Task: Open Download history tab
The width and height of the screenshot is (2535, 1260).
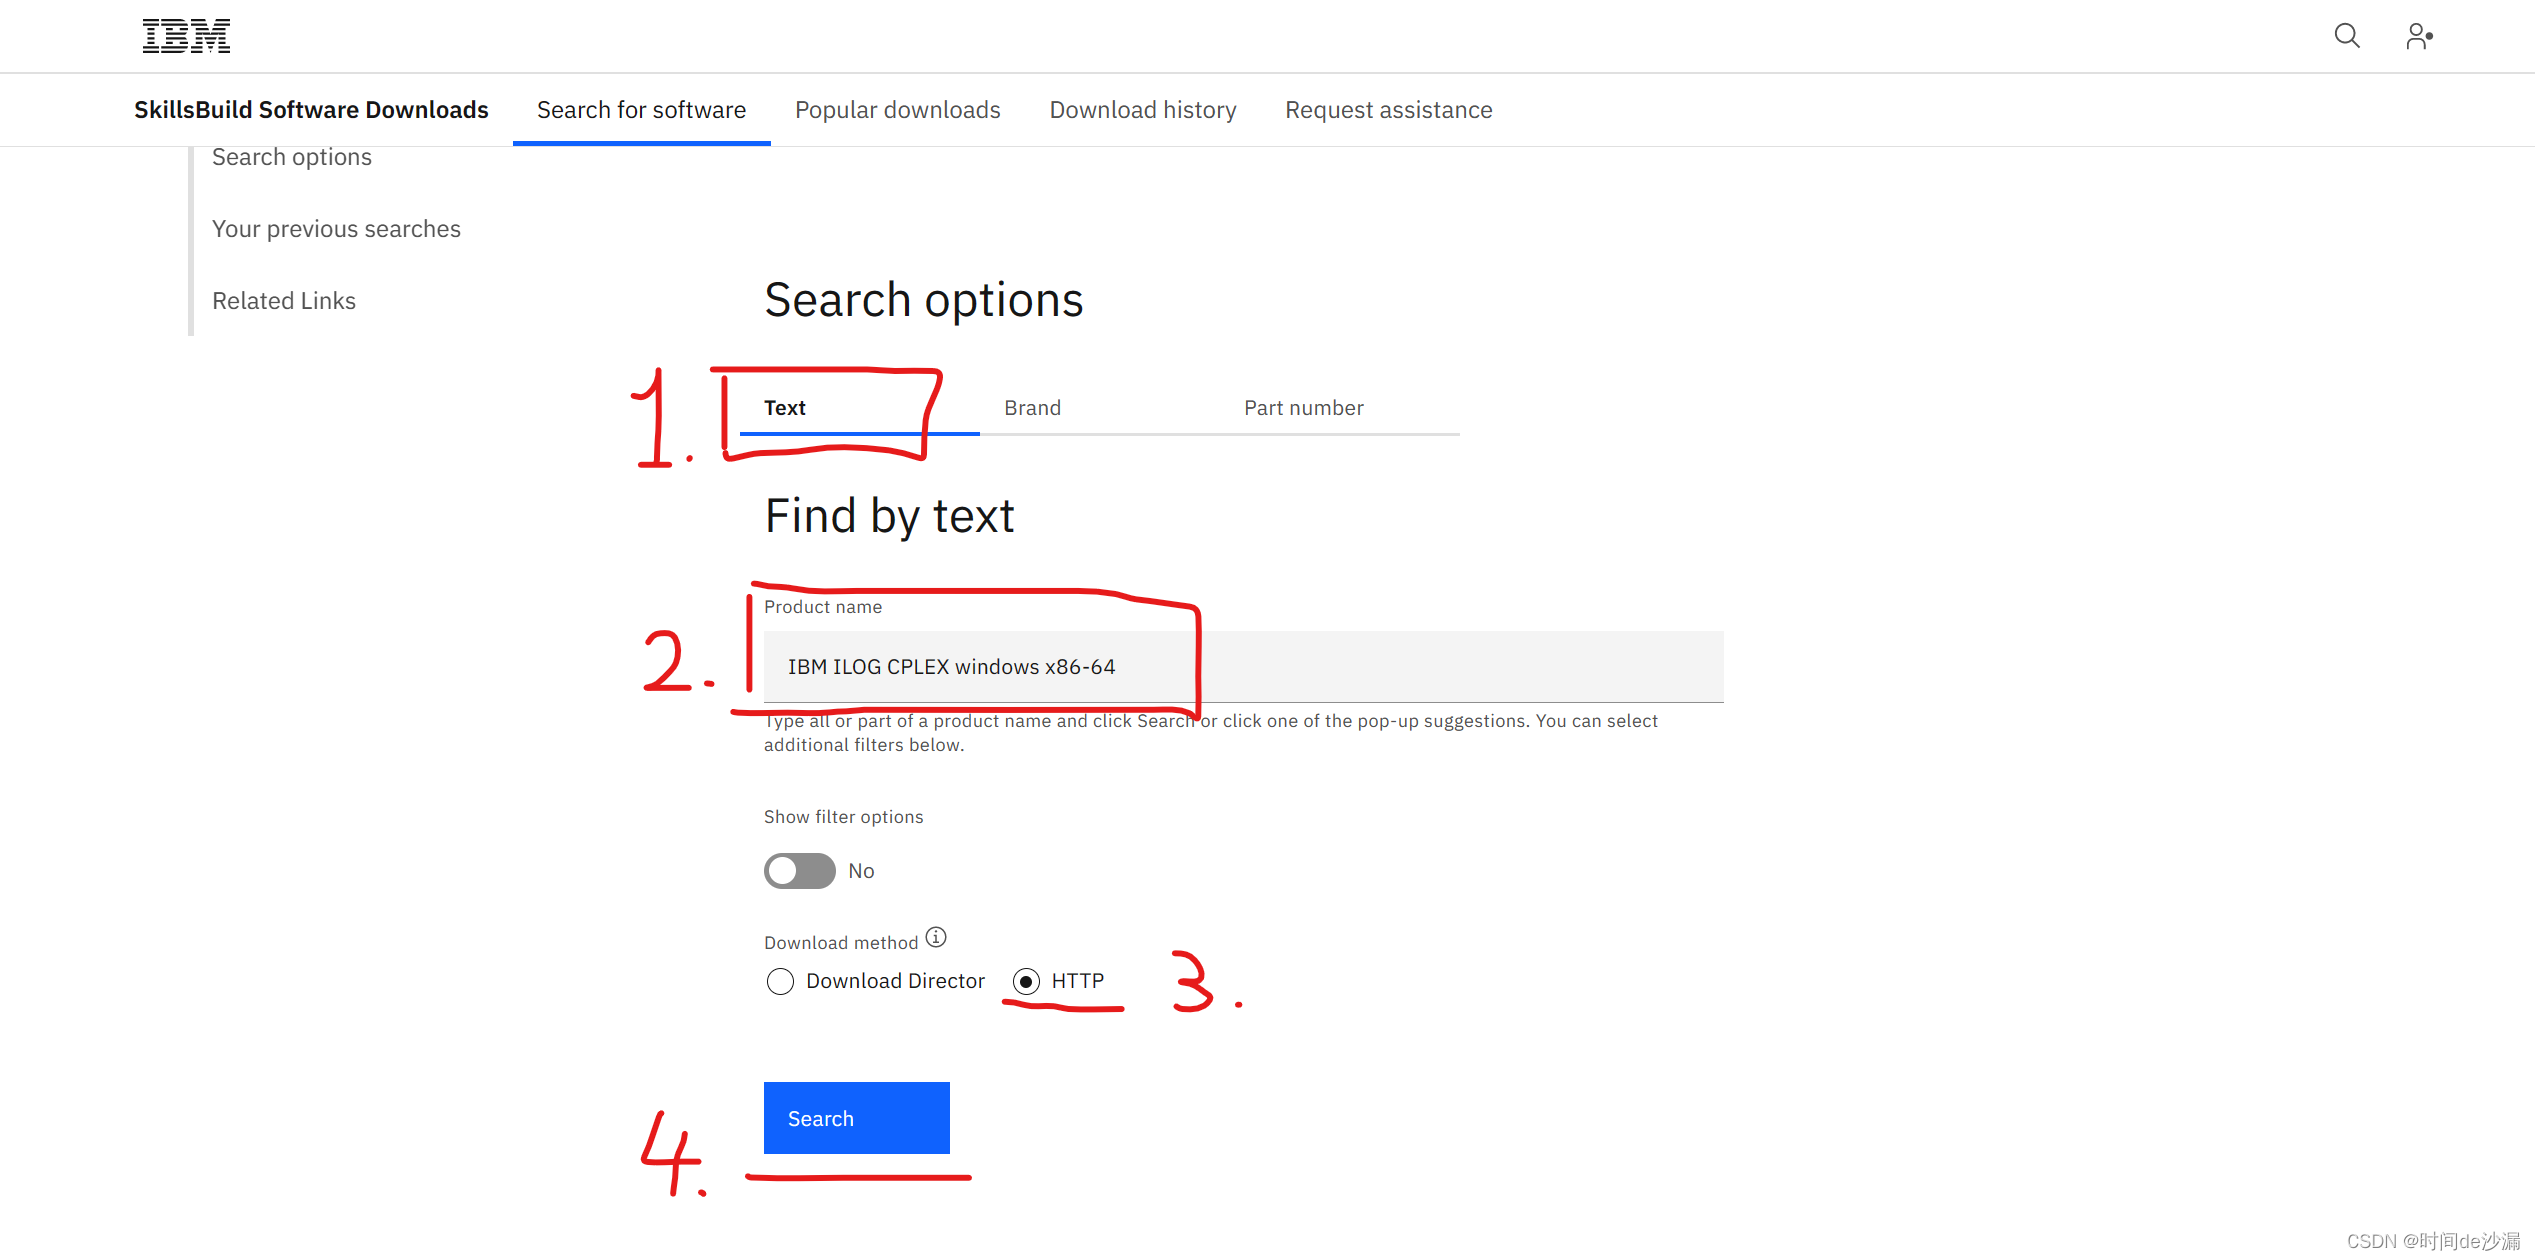Action: (x=1141, y=108)
